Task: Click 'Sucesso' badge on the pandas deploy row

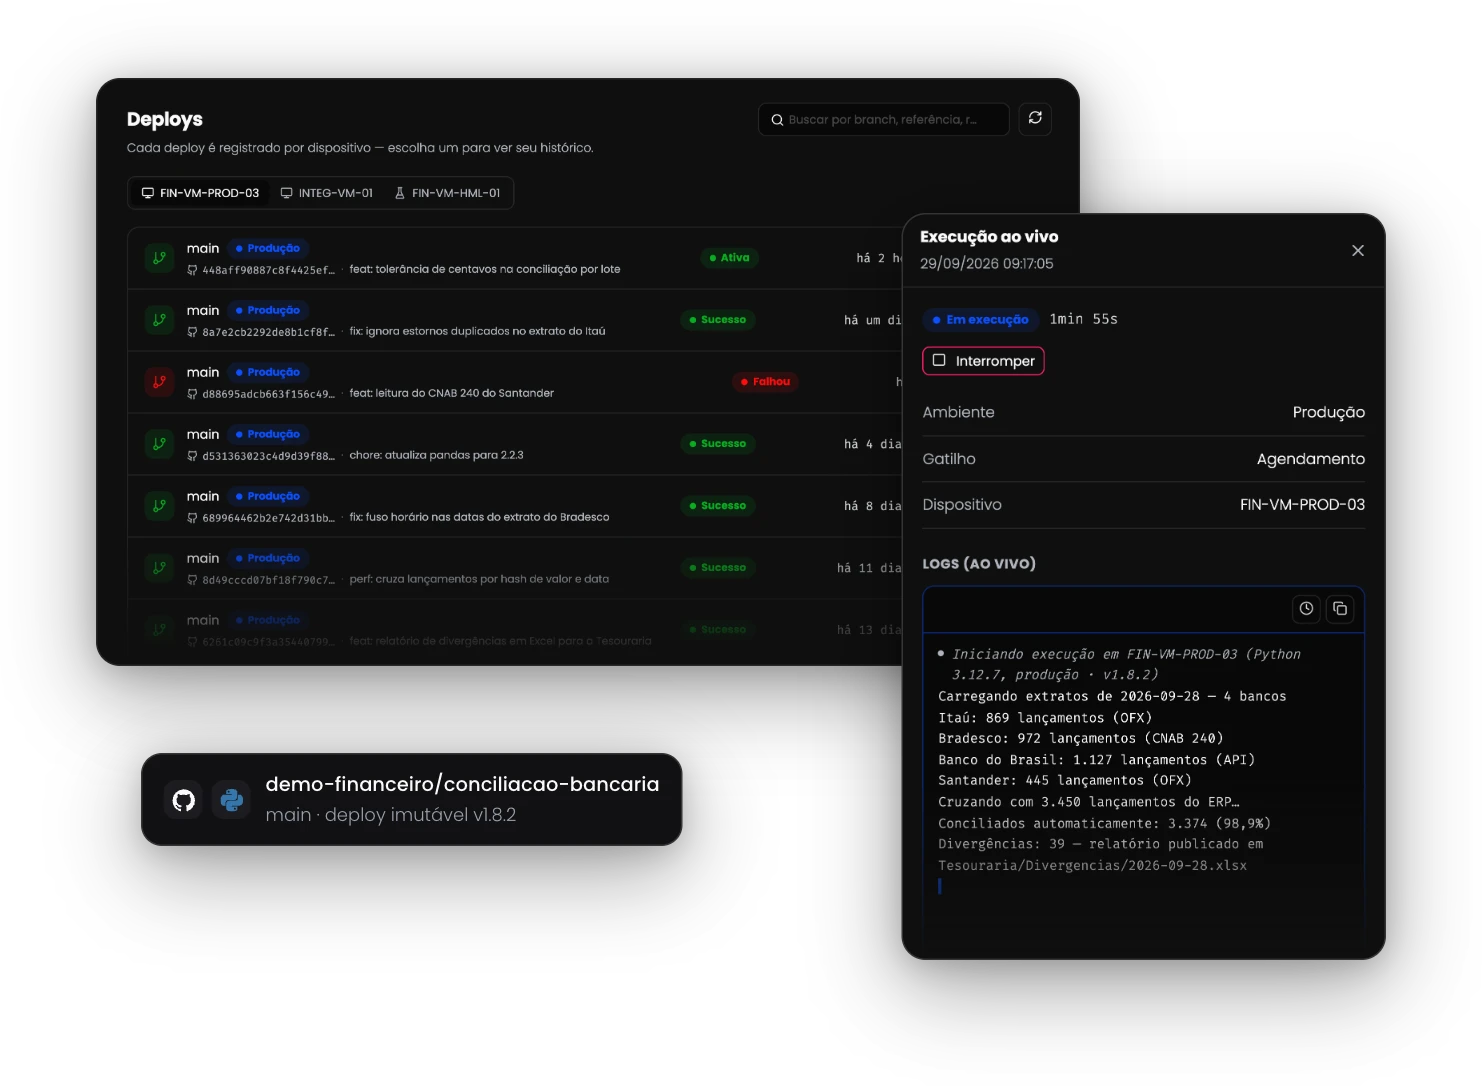Action: (x=718, y=444)
